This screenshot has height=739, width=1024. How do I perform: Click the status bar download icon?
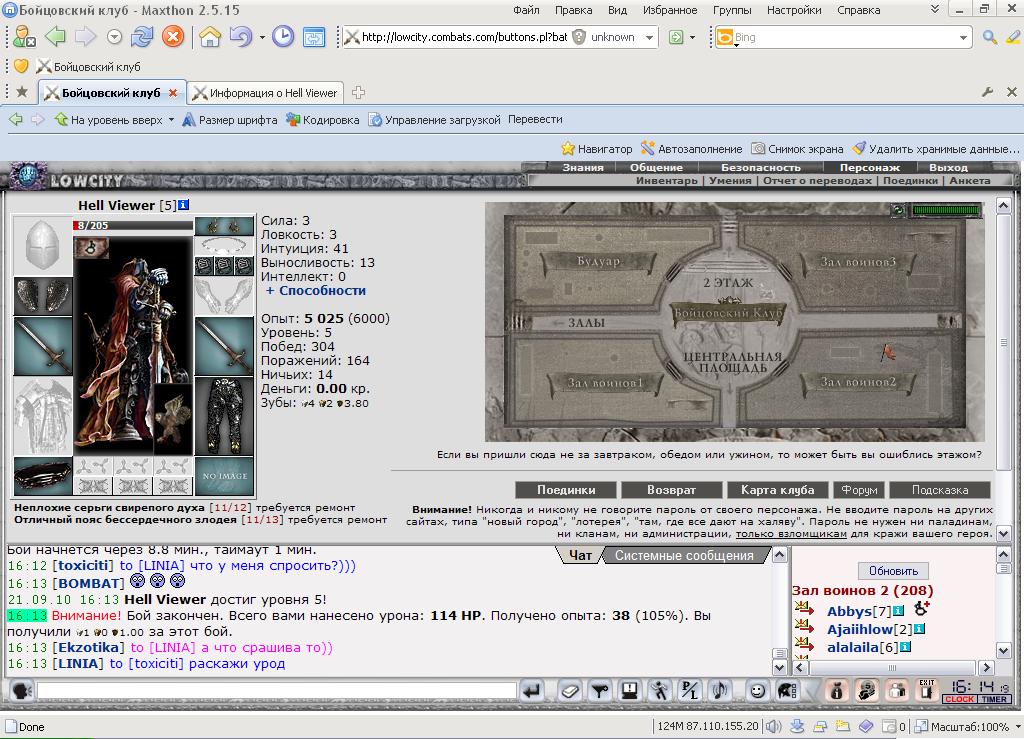(x=797, y=726)
